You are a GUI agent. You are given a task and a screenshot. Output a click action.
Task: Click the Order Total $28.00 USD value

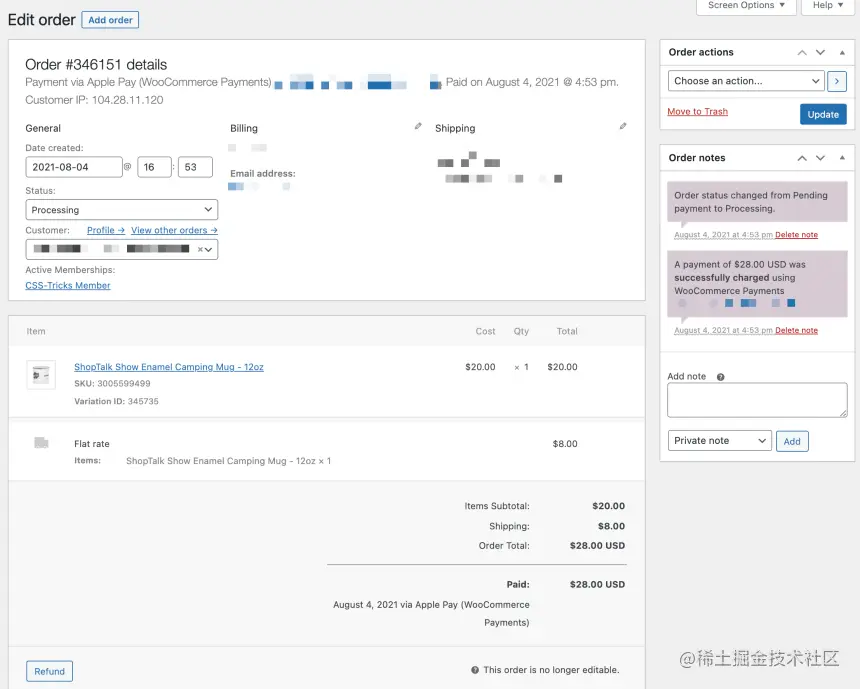(x=597, y=546)
